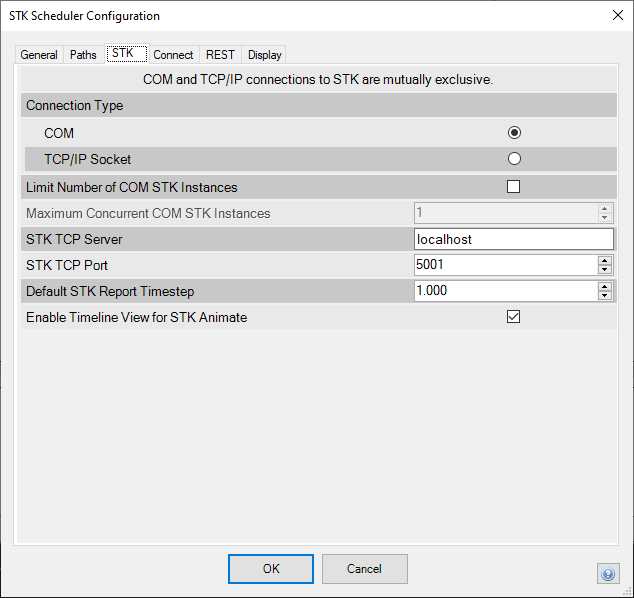Decrease the STK TCP Port value
Screen dimensions: 634x598
pos(604,269)
